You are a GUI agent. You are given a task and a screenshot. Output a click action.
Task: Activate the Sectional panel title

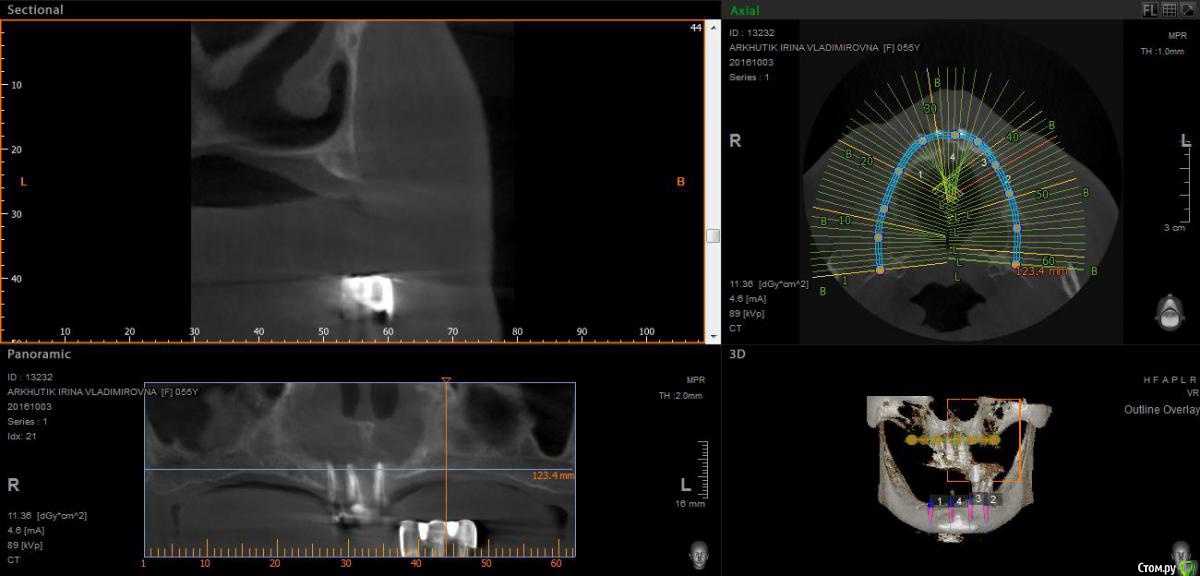point(35,10)
